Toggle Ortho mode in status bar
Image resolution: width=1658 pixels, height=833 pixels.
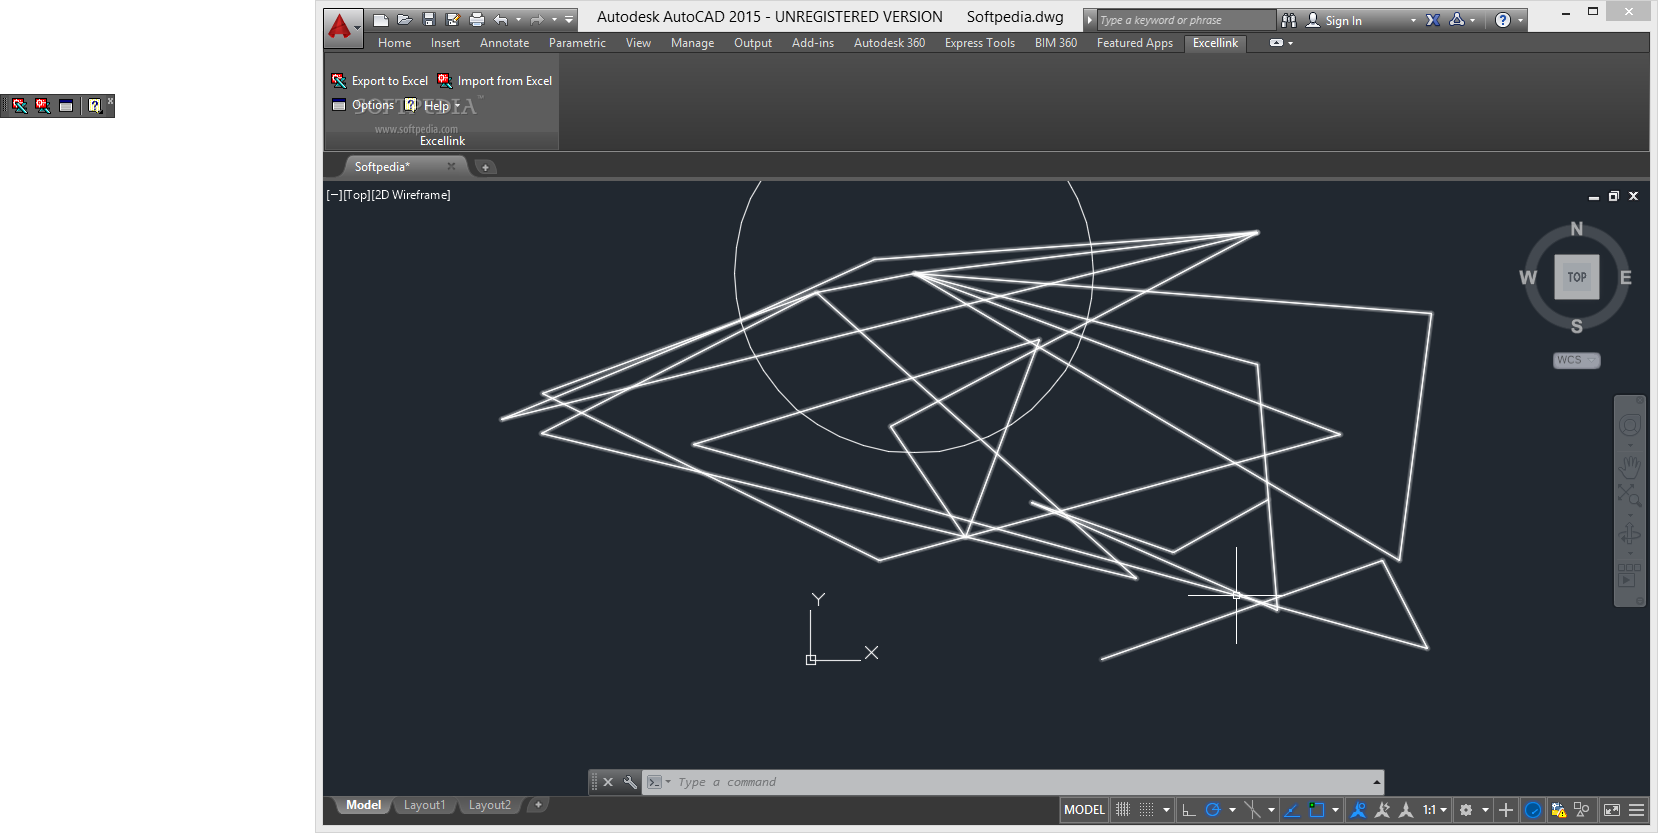click(x=1189, y=810)
